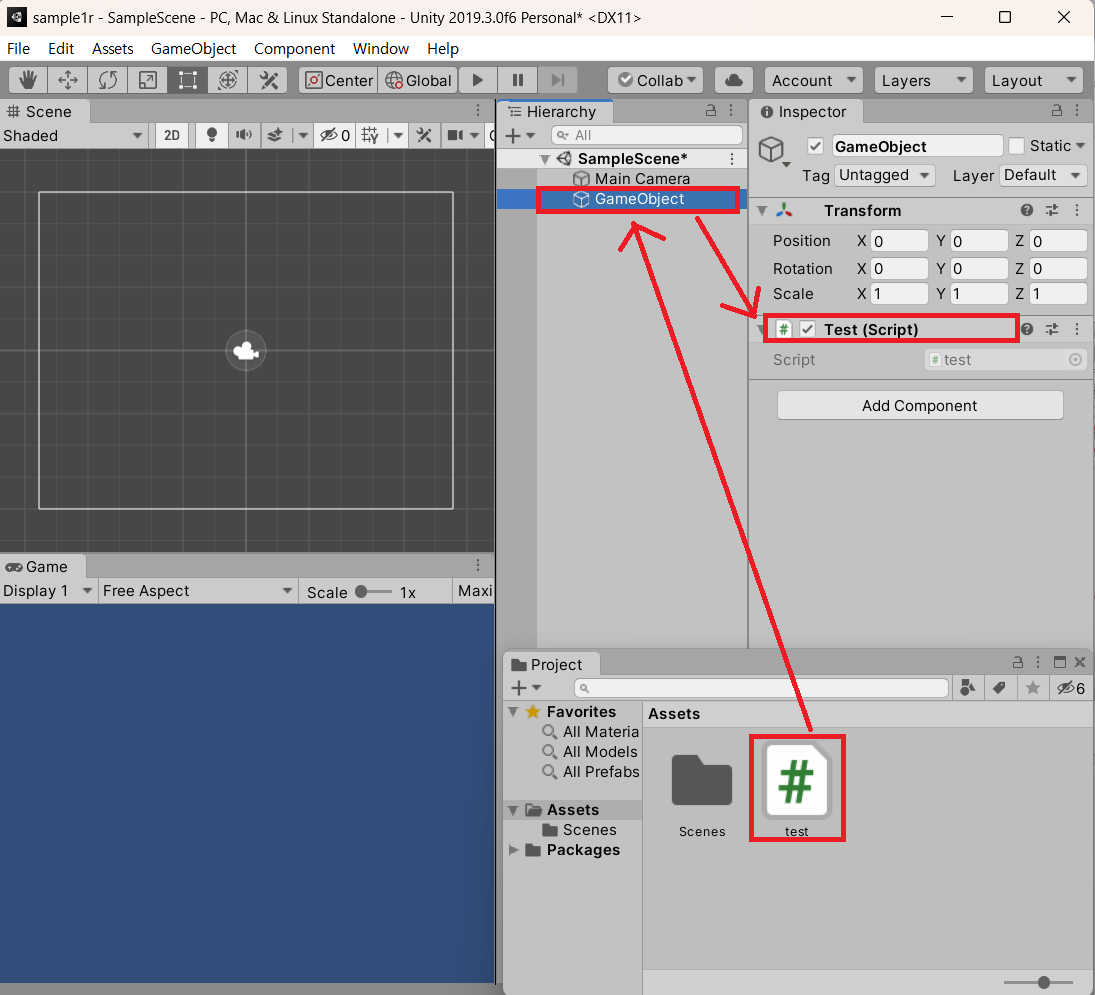Enable the GameObject active checkbox
The height and width of the screenshot is (995, 1095).
[814, 146]
